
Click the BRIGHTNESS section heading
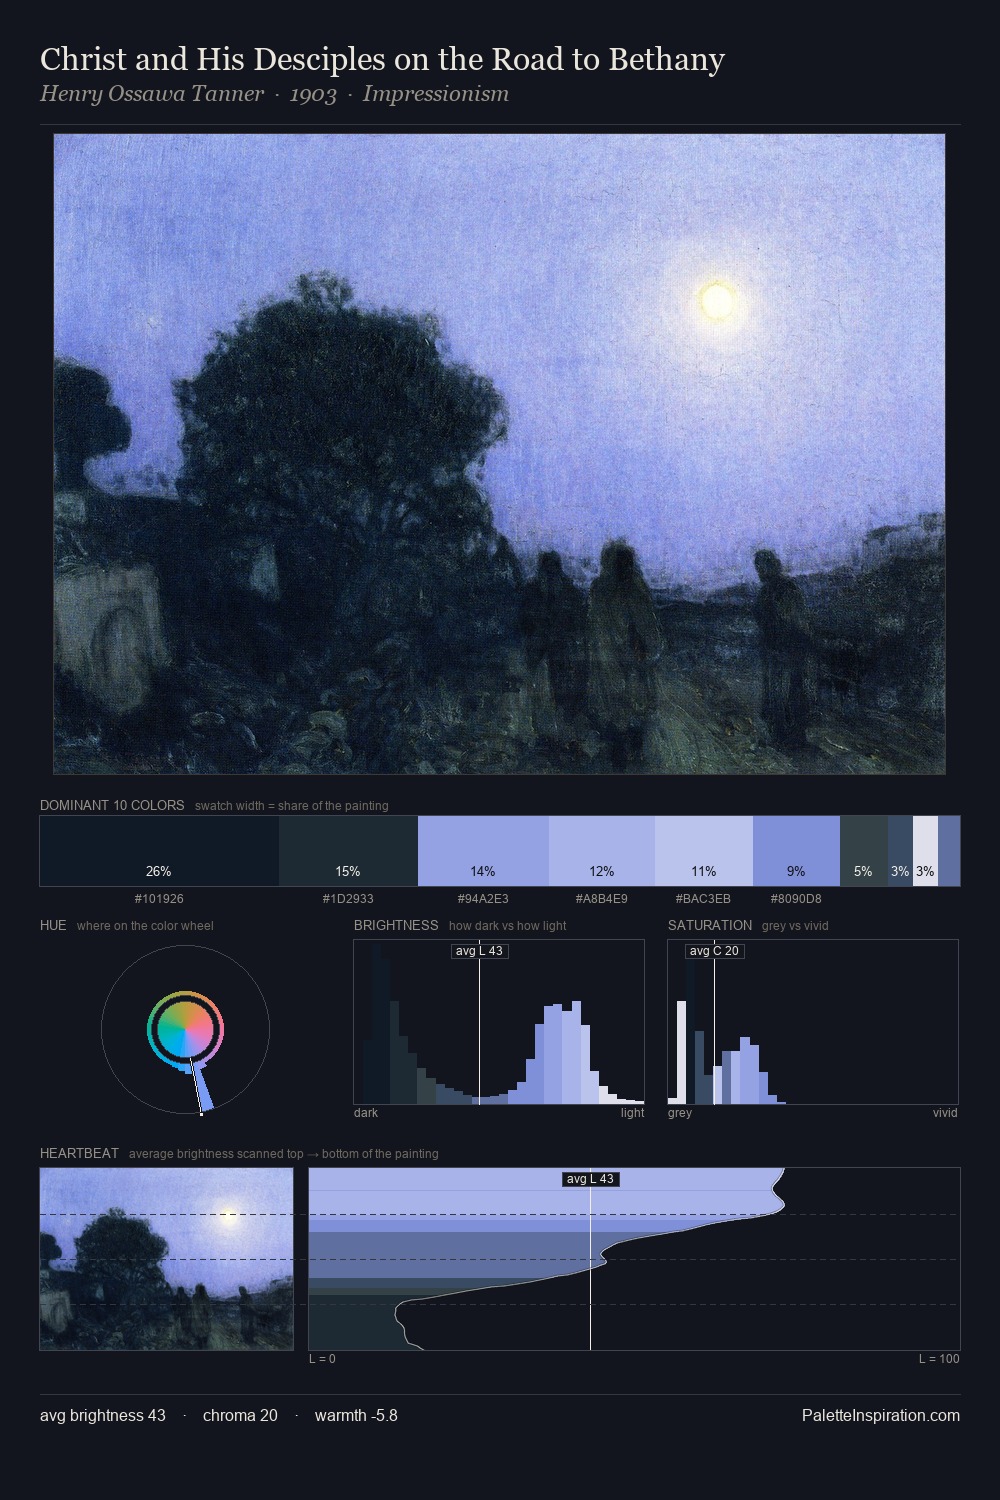[396, 925]
